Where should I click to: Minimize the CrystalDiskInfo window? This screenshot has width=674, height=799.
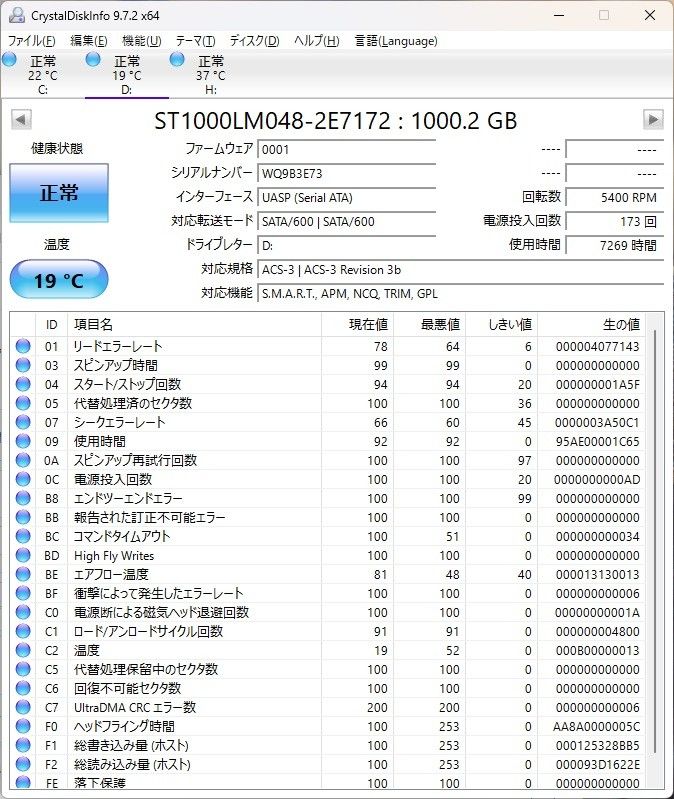click(559, 15)
